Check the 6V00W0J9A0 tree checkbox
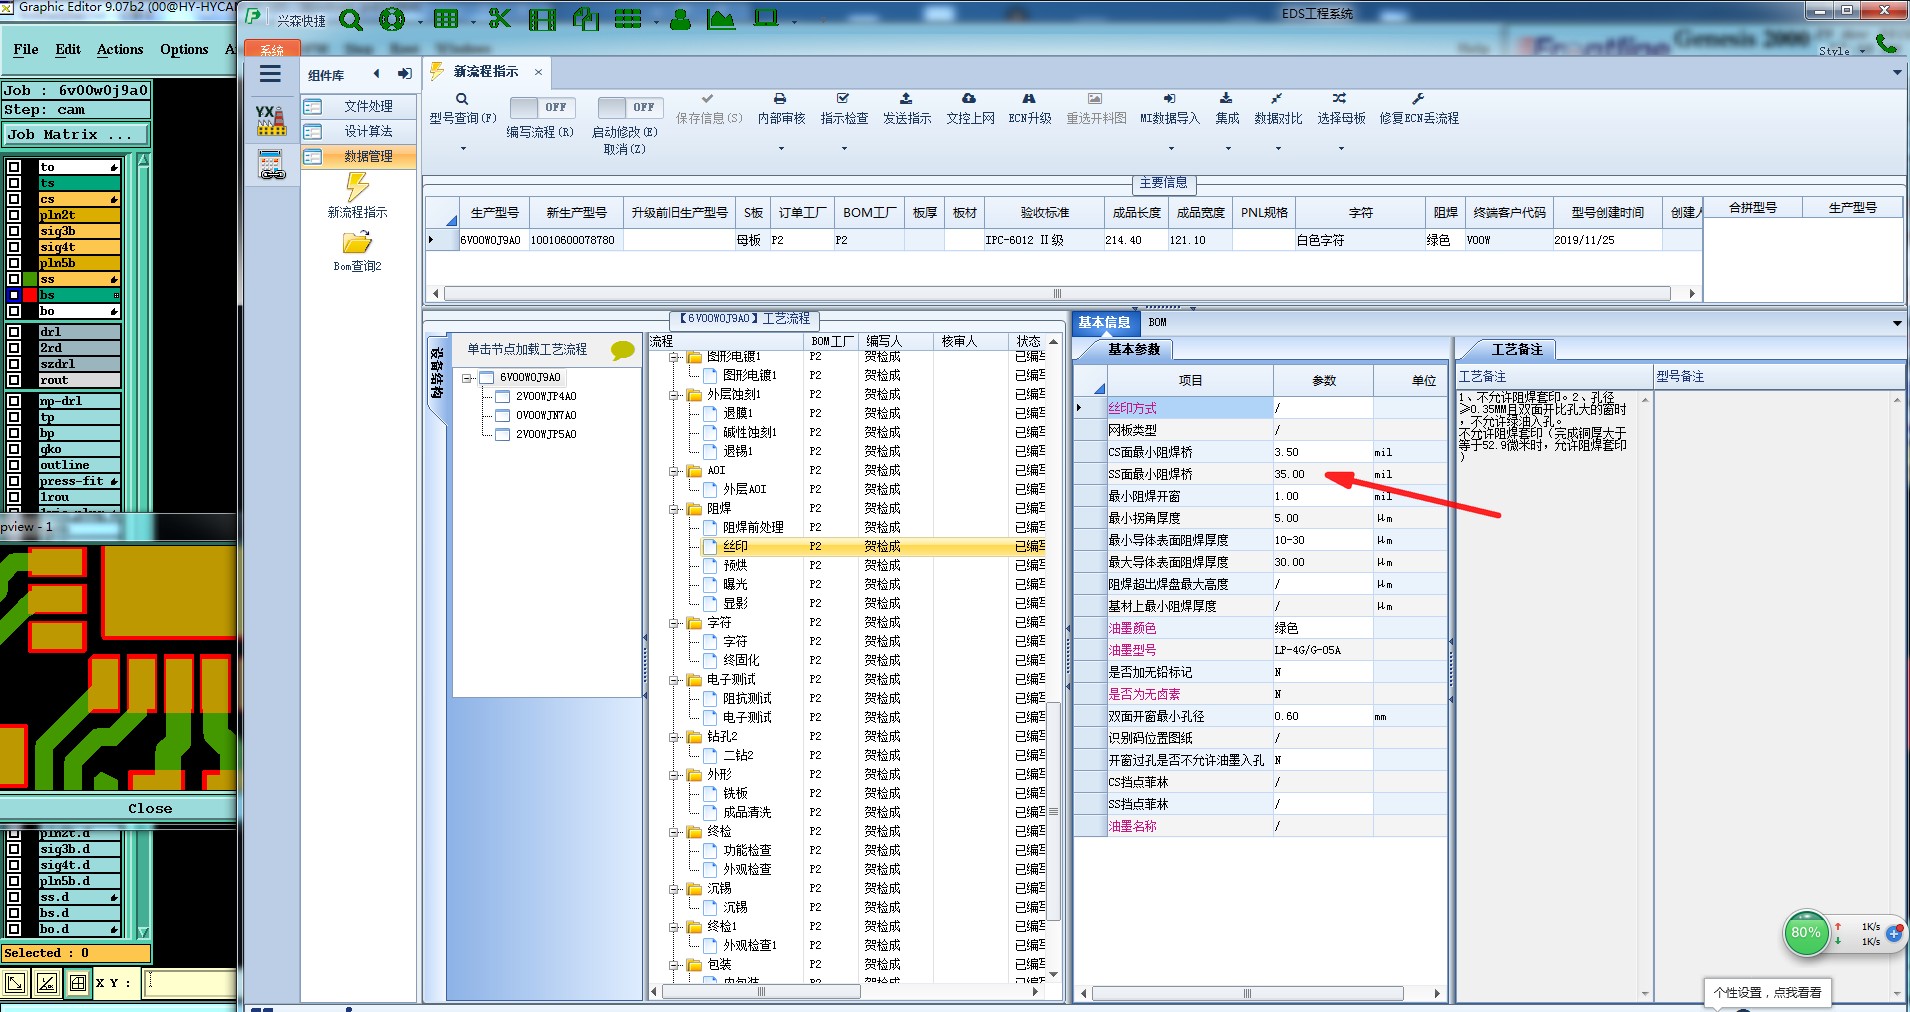The width and height of the screenshot is (1910, 1012). (x=488, y=377)
